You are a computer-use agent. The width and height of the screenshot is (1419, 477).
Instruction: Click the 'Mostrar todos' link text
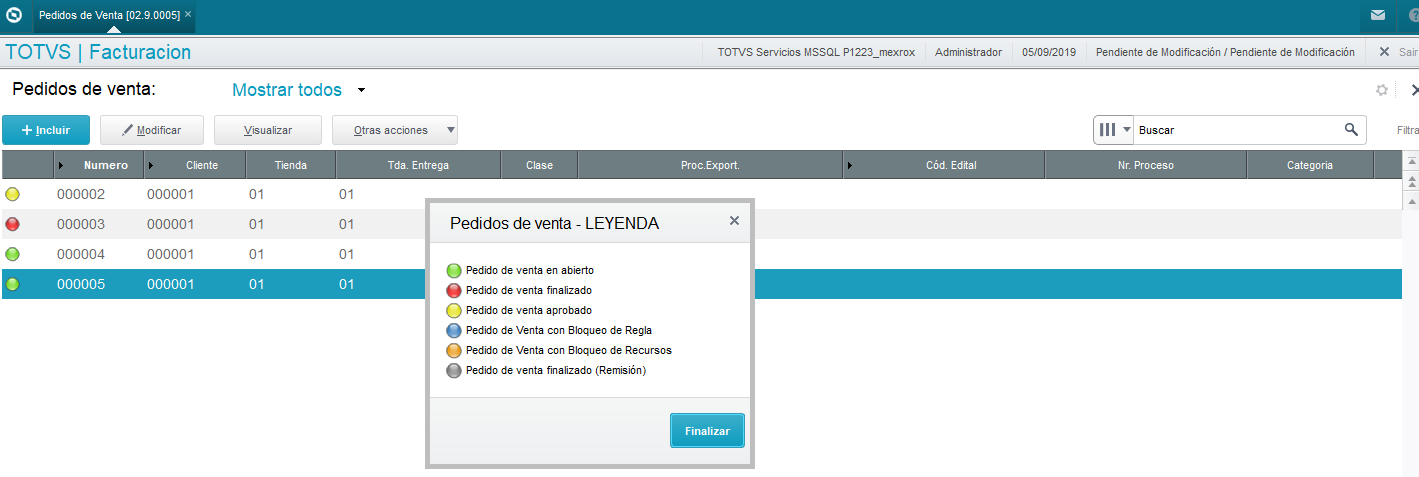pyautogui.click(x=287, y=90)
